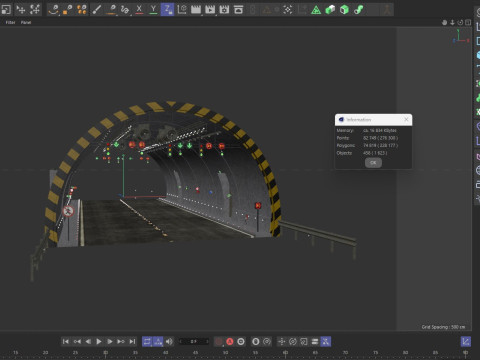The height and width of the screenshot is (360, 480).
Task: Click the parameter keying bars icon
Action: pyautogui.click(x=315, y=341)
